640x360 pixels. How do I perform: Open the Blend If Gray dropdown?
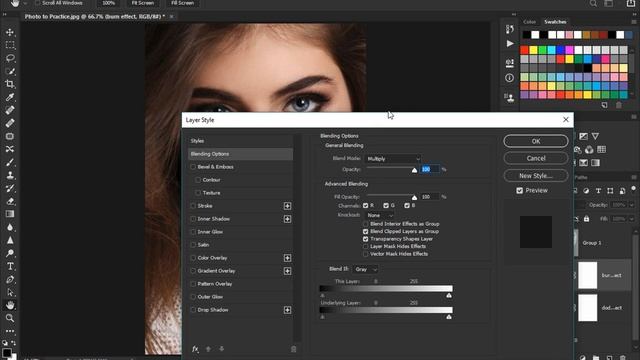366,269
